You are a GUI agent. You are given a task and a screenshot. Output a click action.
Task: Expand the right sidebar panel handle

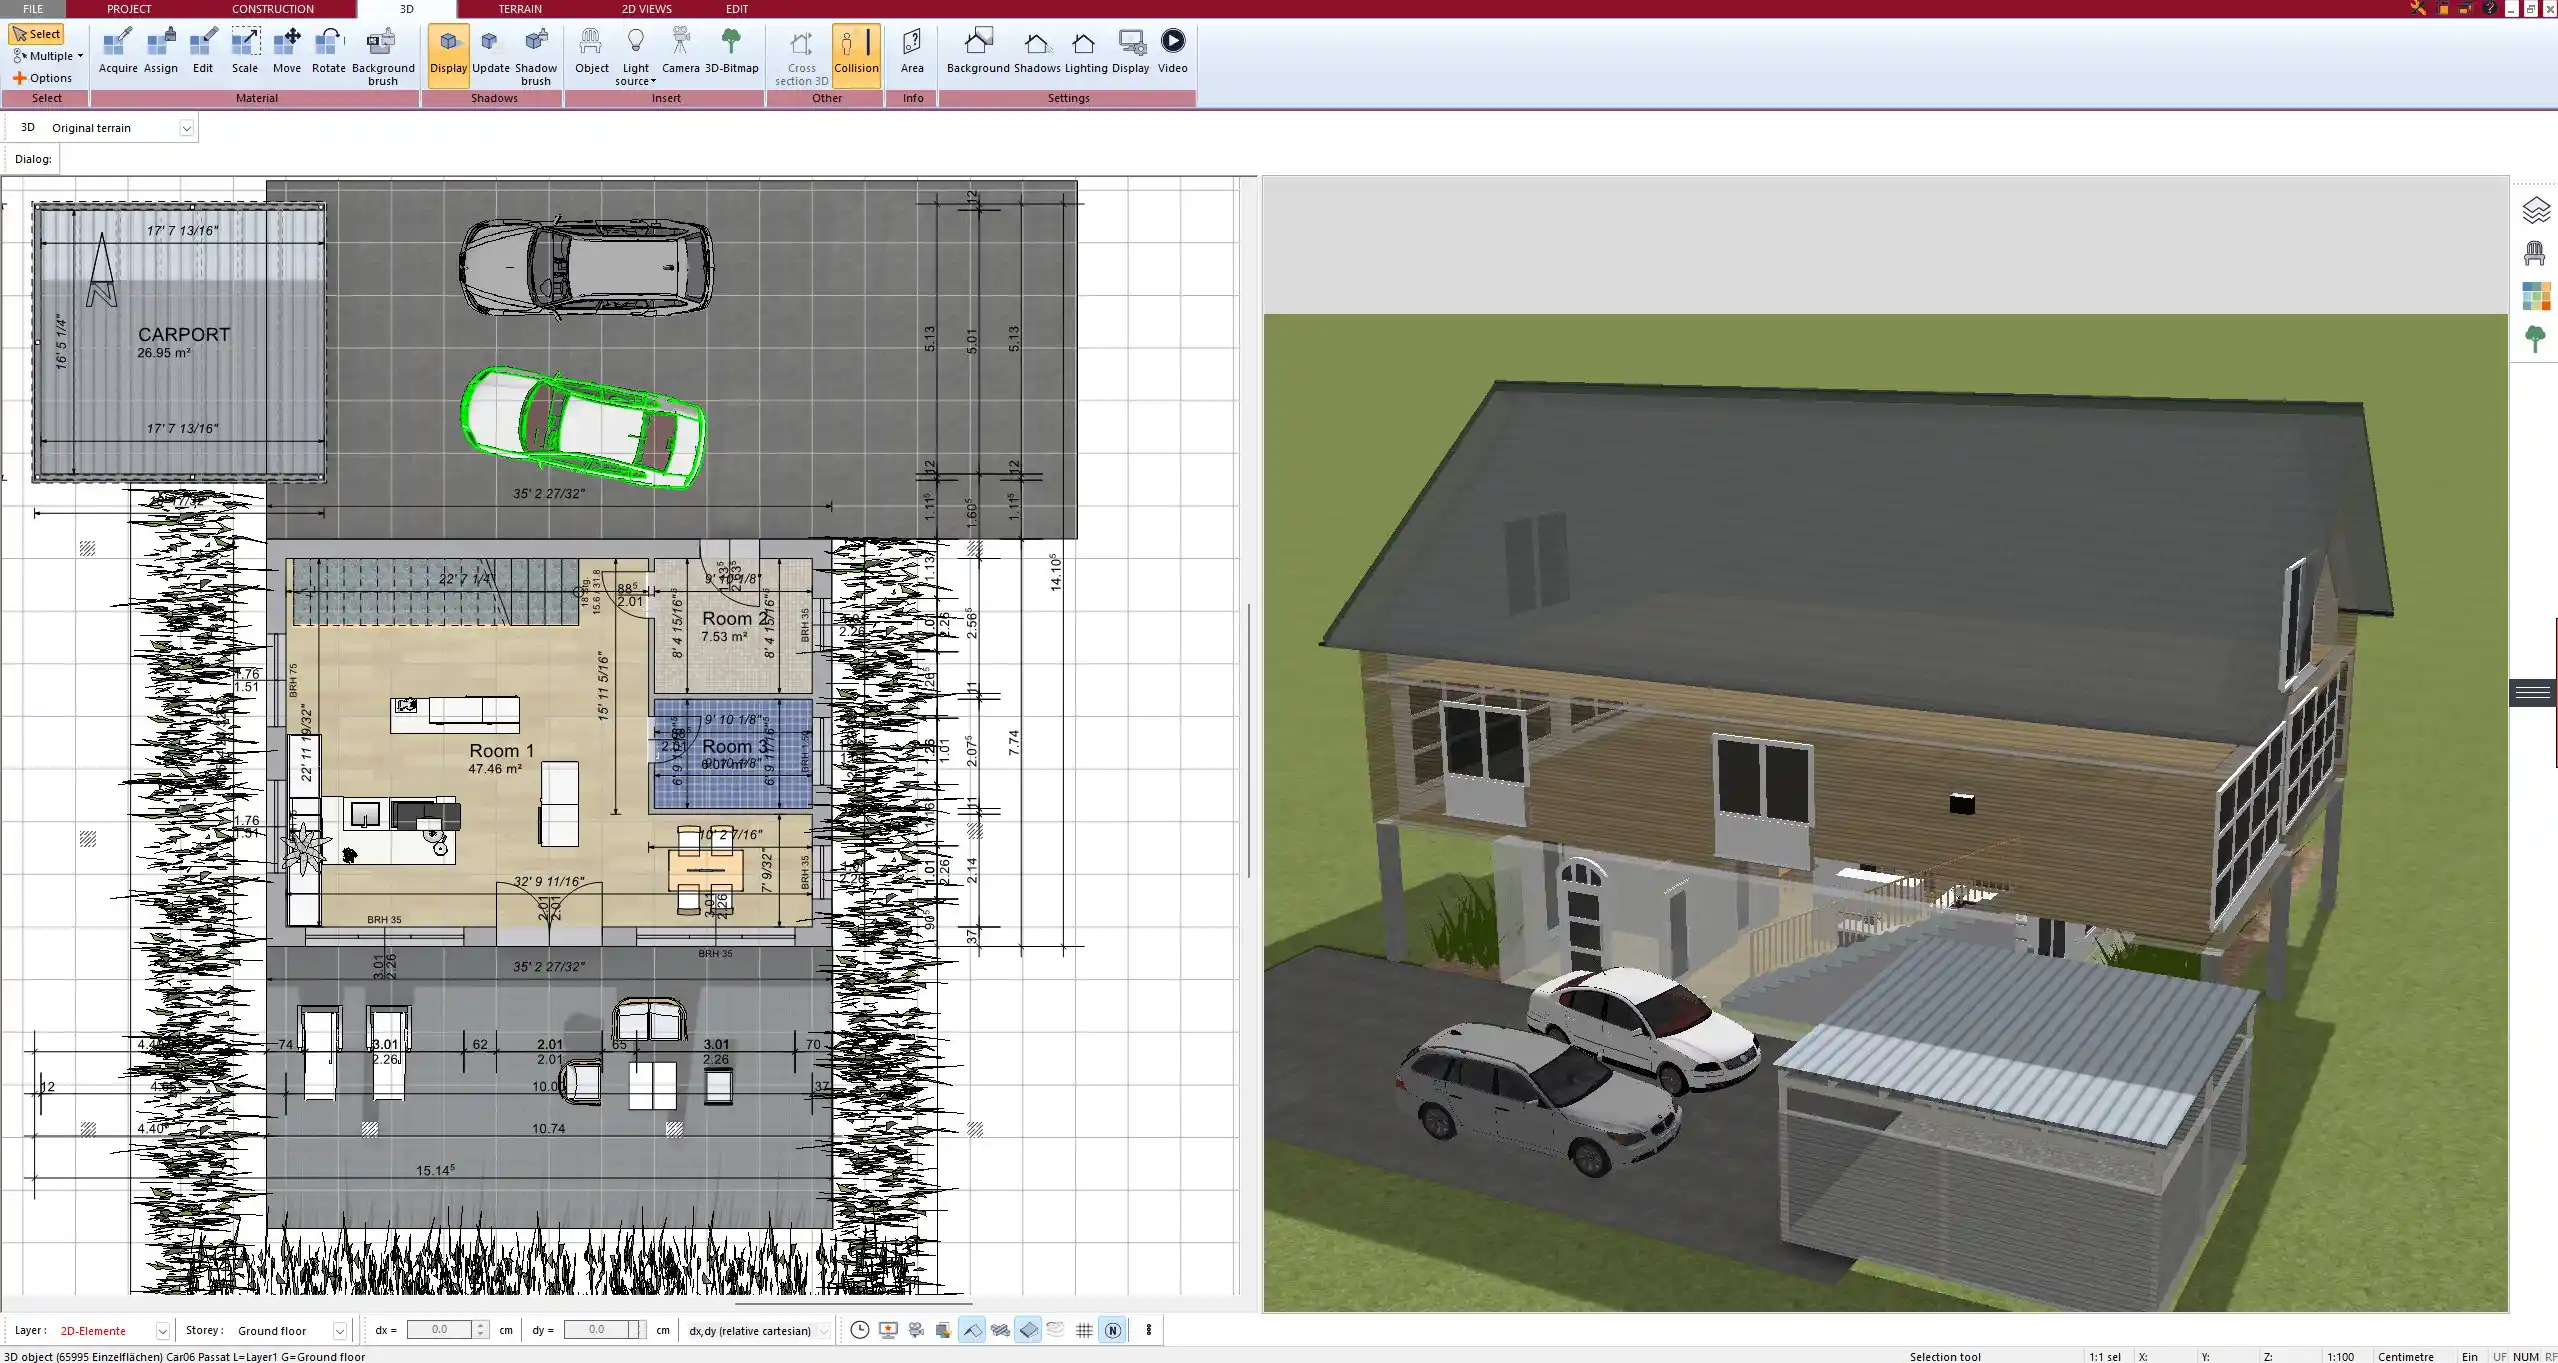click(x=2532, y=692)
